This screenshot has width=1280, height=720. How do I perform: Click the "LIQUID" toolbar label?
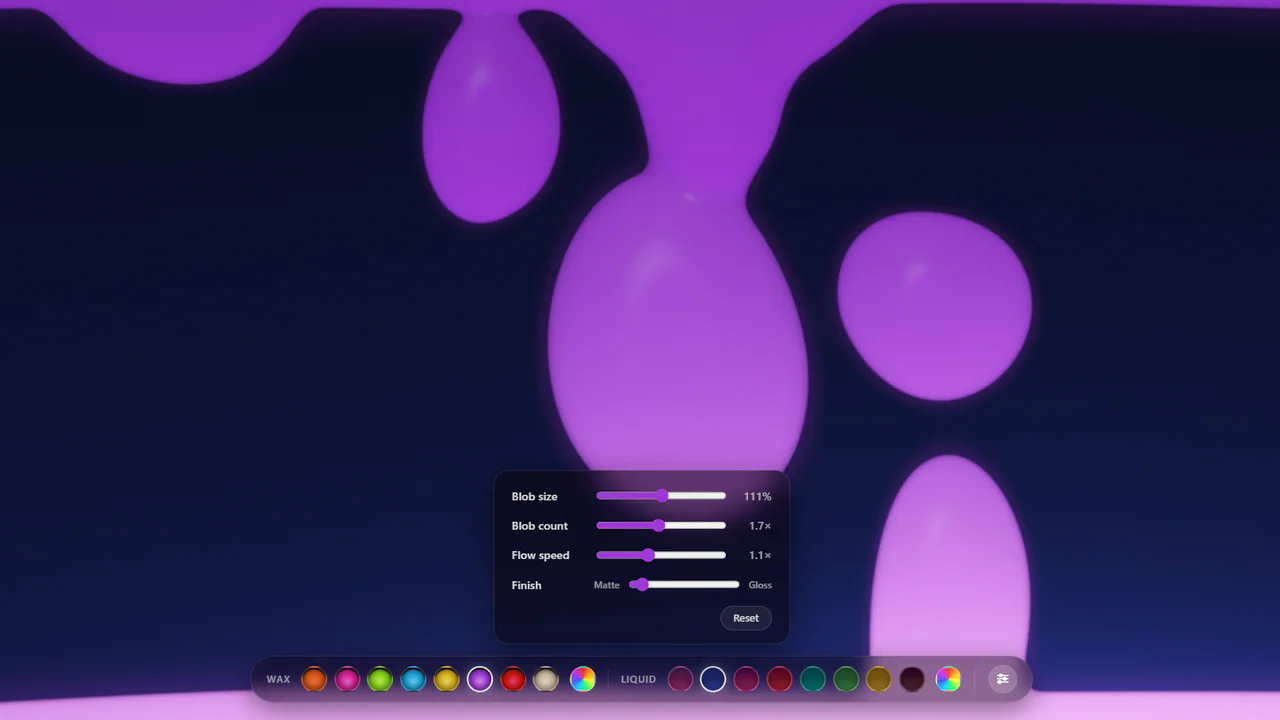[638, 680]
